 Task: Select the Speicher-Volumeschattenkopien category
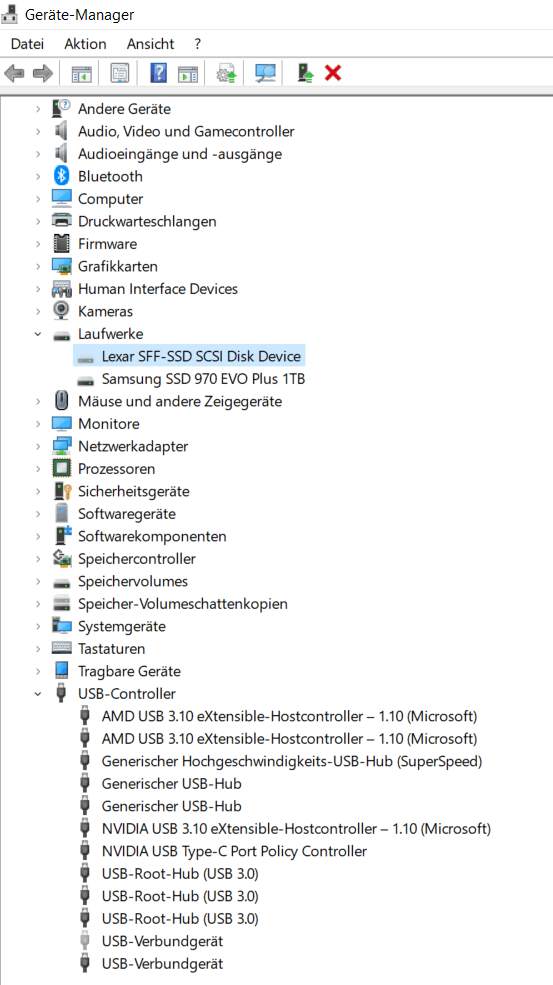[x=183, y=604]
